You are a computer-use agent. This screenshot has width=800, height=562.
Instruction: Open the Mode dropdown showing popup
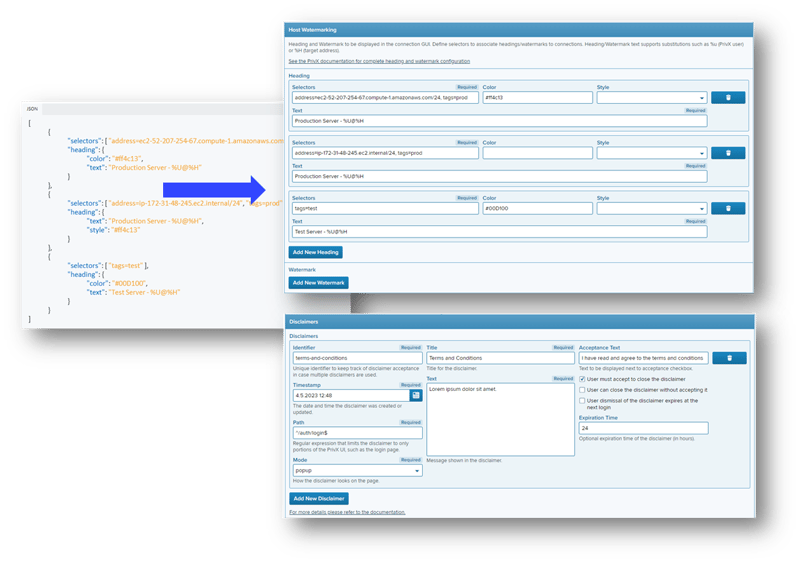pyautogui.click(x=355, y=470)
